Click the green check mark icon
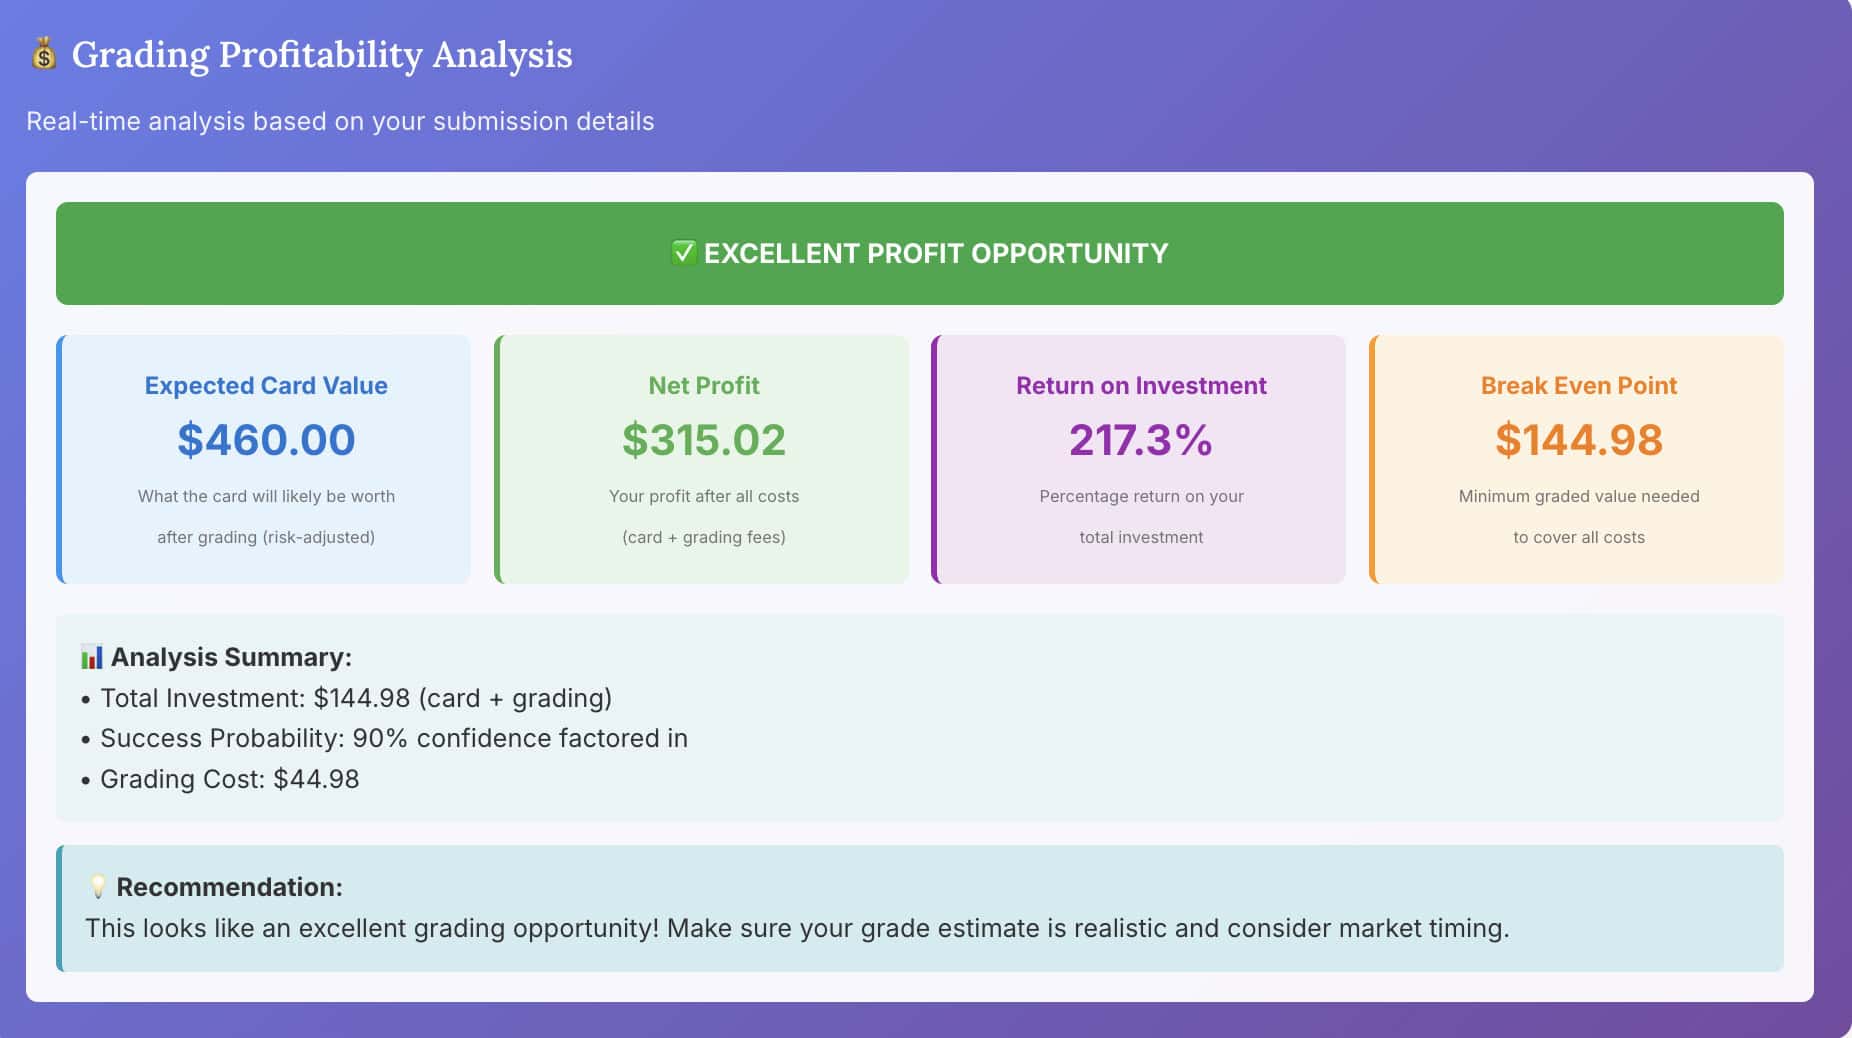The image size is (1852, 1038). (684, 253)
